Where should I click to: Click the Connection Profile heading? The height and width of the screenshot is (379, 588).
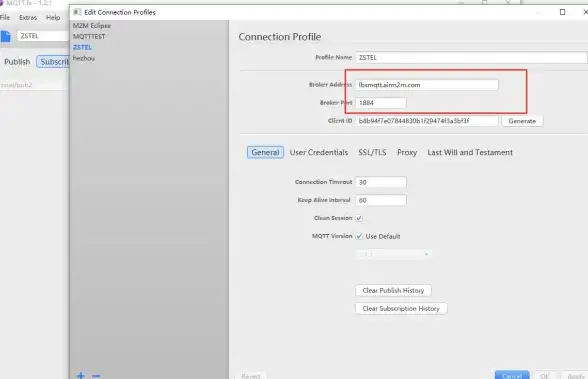(280, 37)
